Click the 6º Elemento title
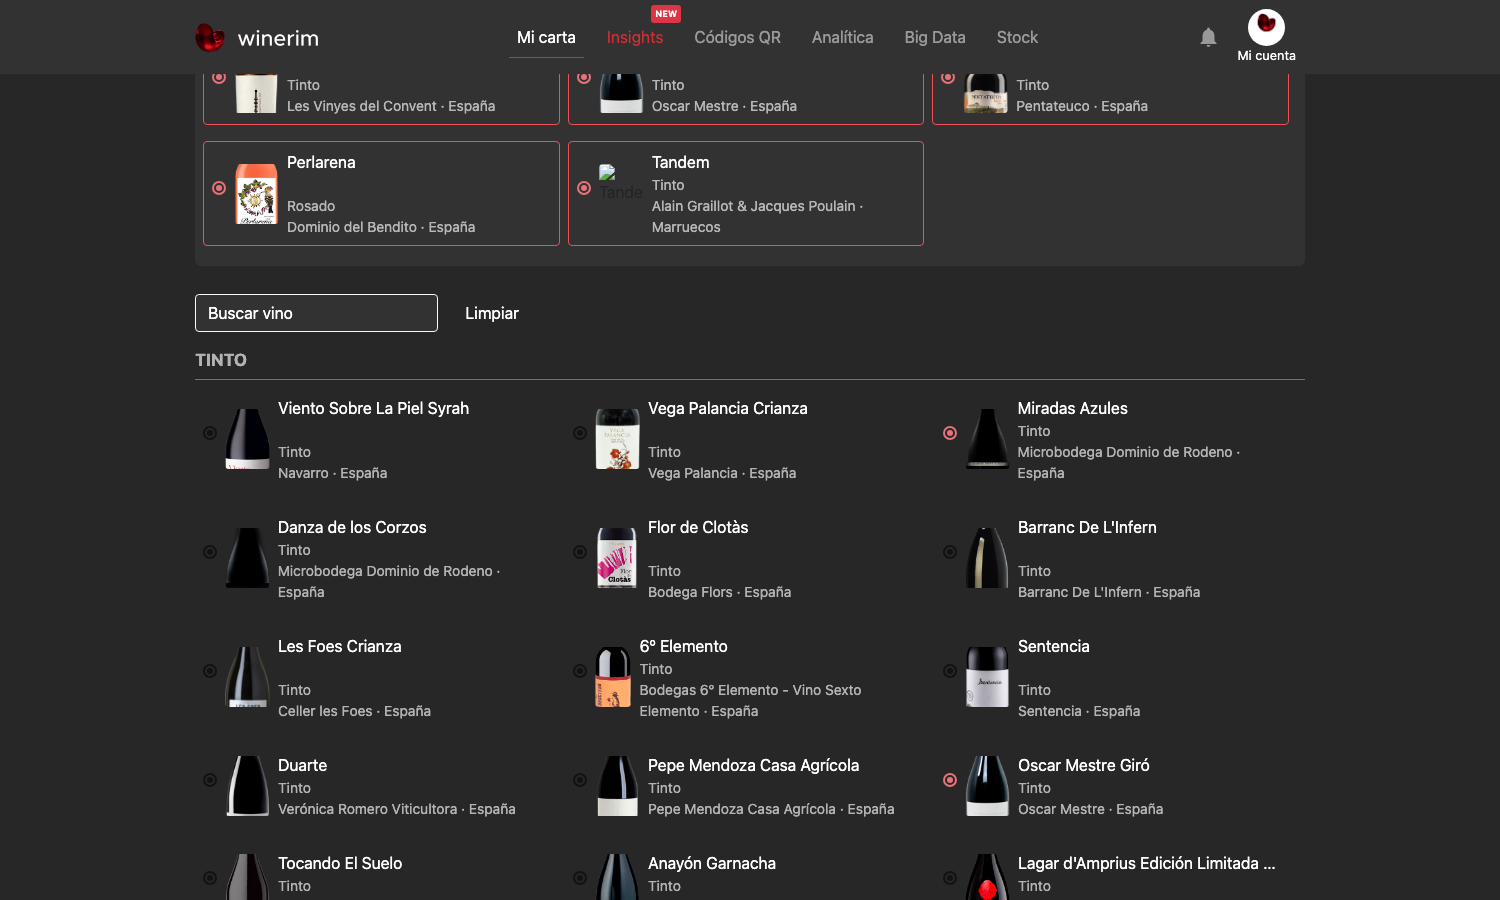Image resolution: width=1500 pixels, height=900 pixels. pos(684,646)
